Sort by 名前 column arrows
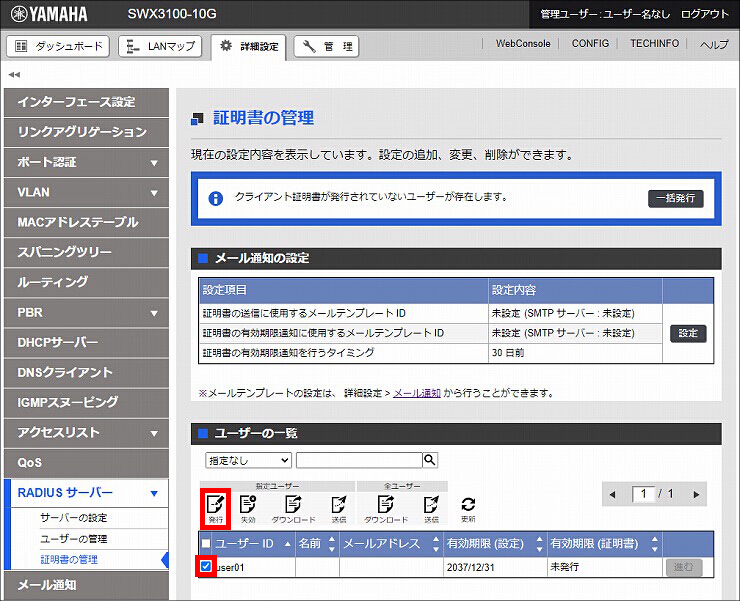Viewport: 740px width, 601px height. coord(331,544)
